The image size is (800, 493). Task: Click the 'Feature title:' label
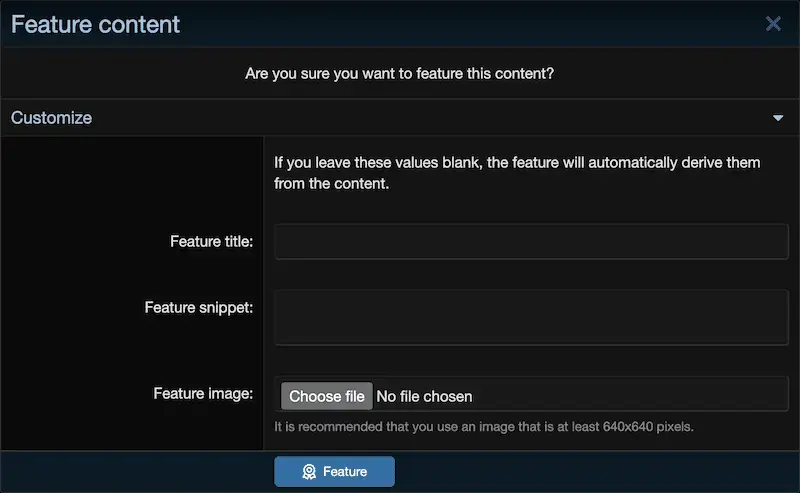[211, 241]
